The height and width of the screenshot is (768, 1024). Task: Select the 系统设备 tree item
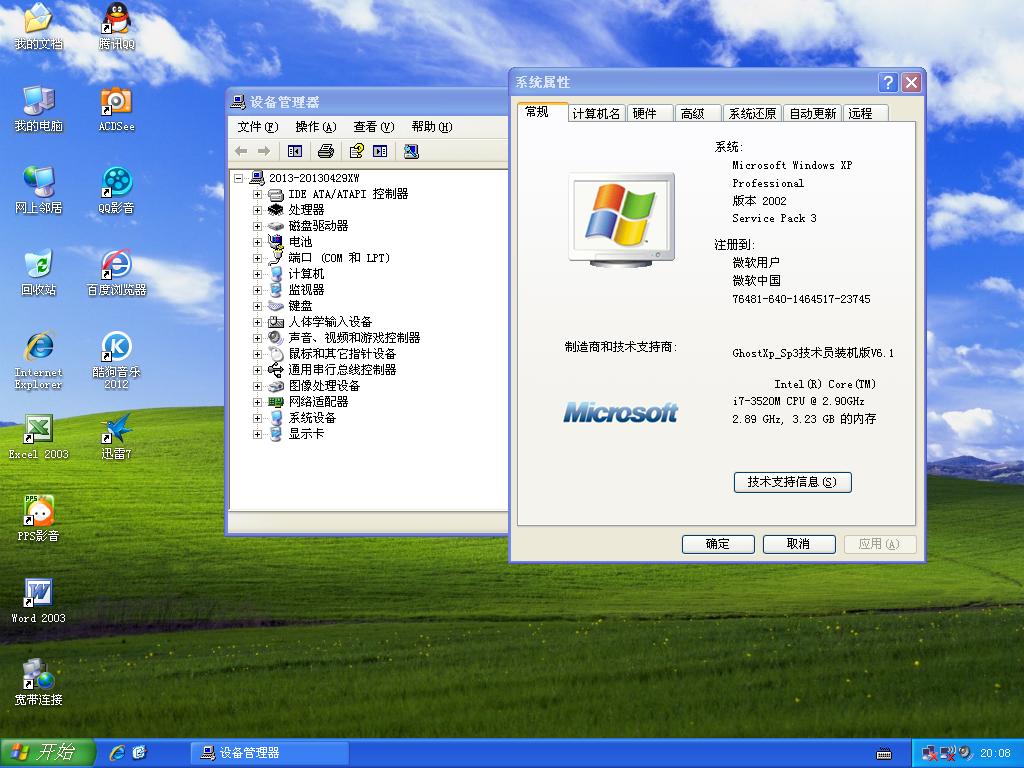[x=312, y=418]
